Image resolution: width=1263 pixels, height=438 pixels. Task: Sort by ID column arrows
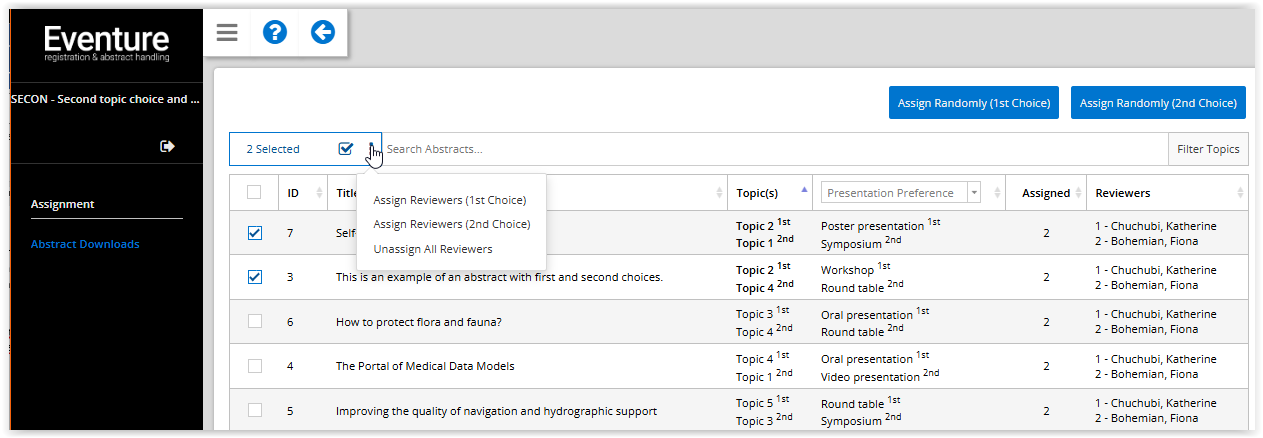click(319, 193)
